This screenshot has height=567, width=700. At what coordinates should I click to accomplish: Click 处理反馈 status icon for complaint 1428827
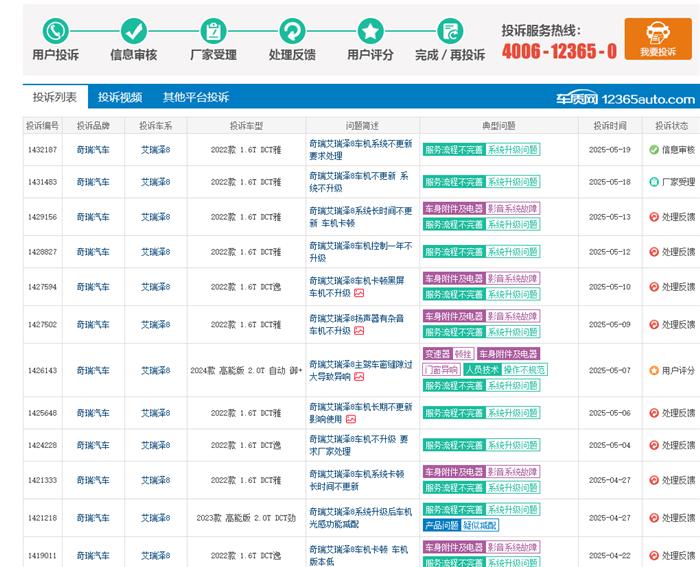(x=654, y=252)
